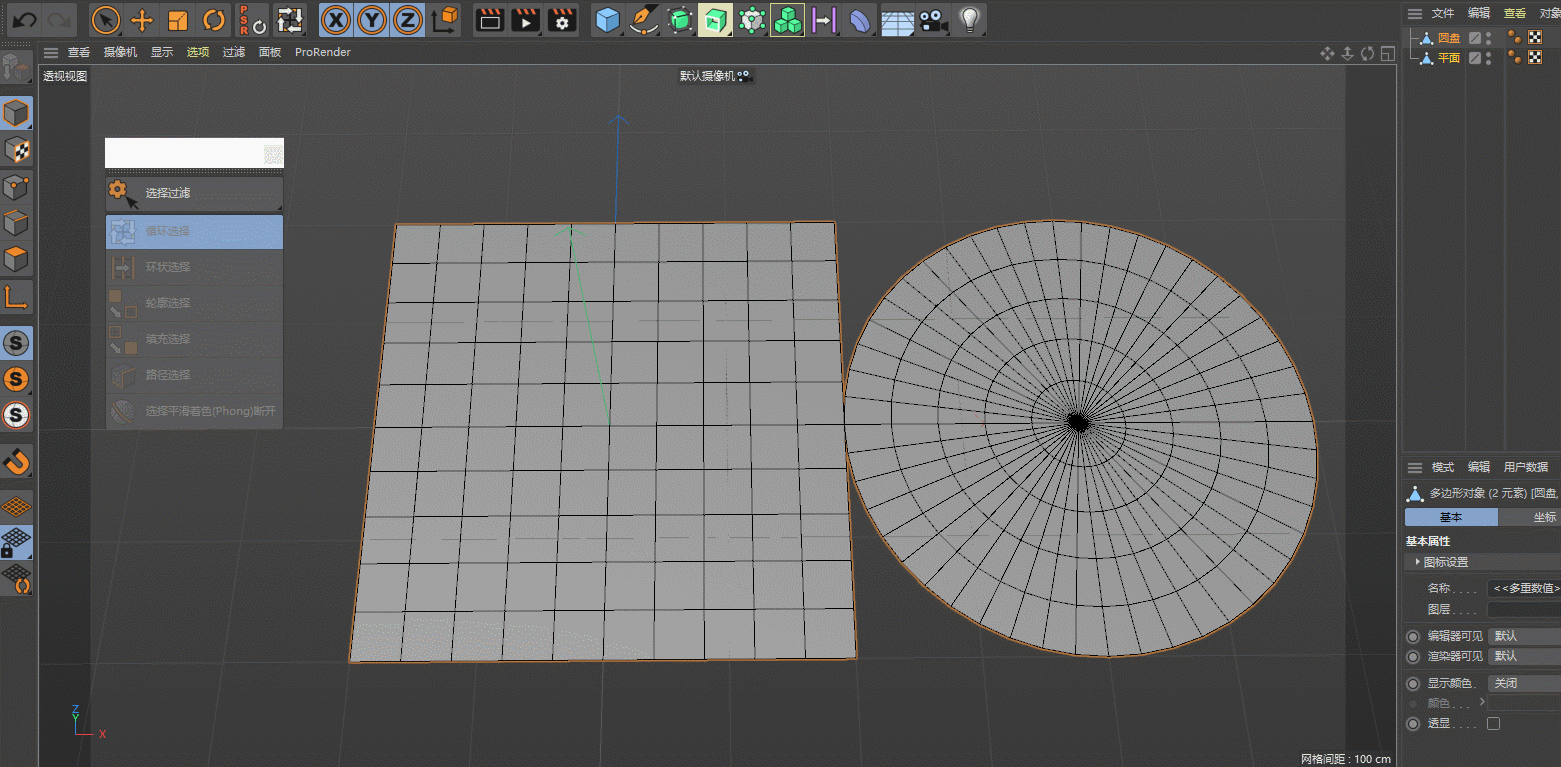Select the 平面 object in object manager
The height and width of the screenshot is (767, 1561).
tap(1448, 58)
